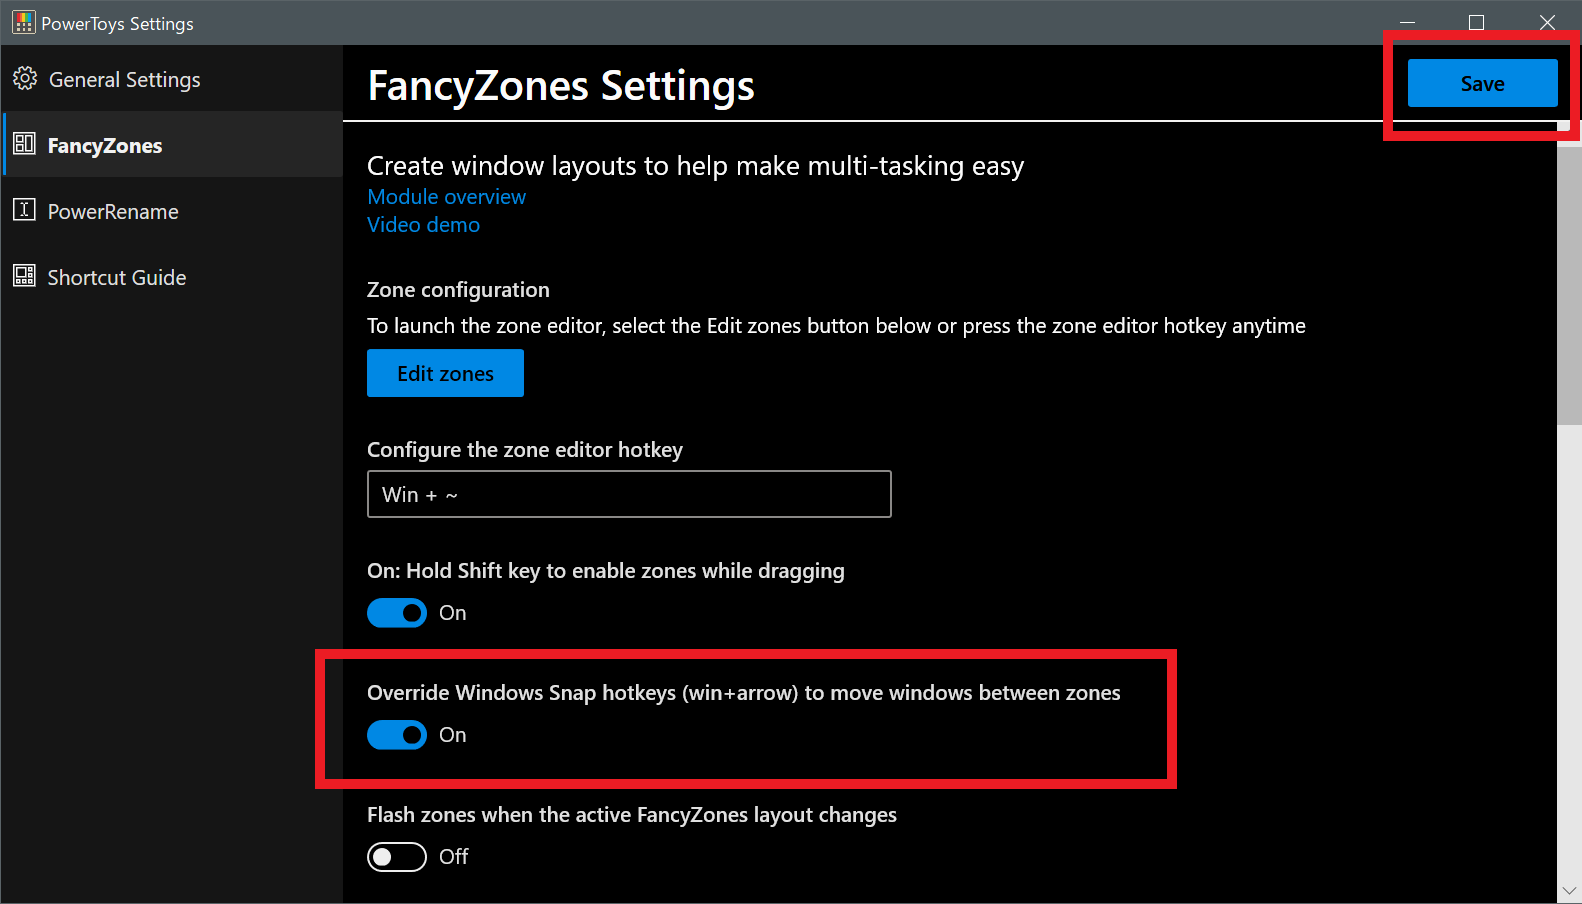Click the scrollbar down arrow

click(1569, 890)
